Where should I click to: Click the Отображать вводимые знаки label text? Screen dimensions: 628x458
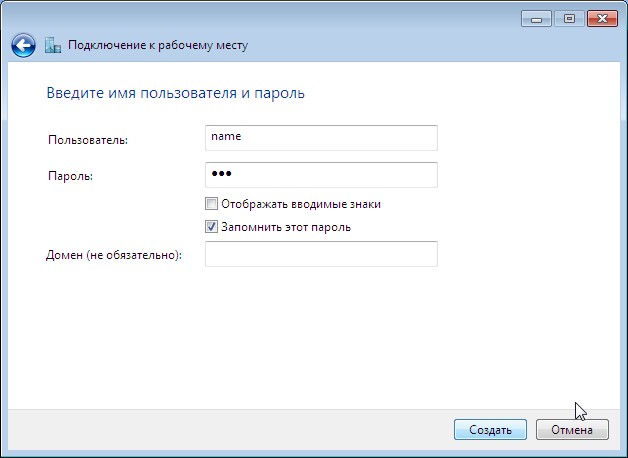point(301,204)
